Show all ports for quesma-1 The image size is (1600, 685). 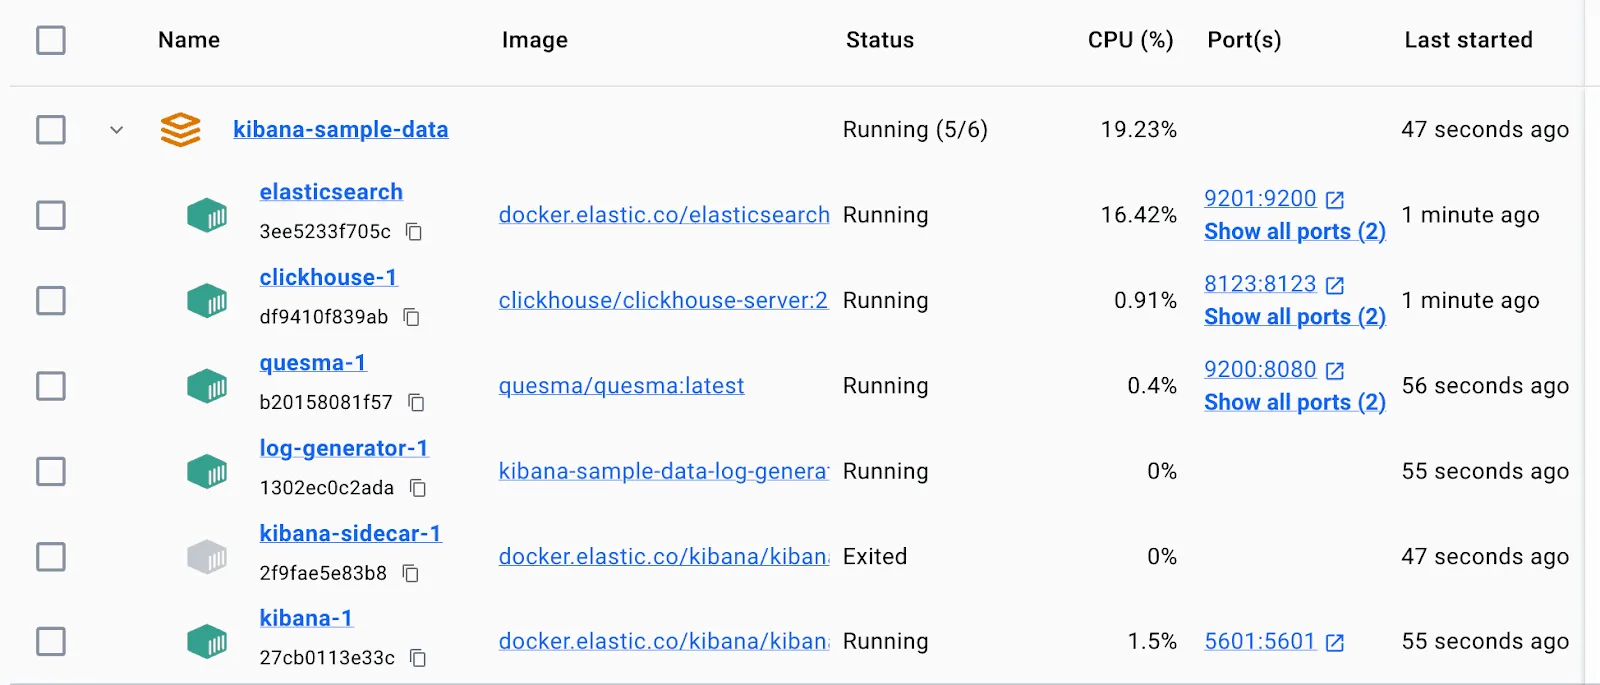[1293, 402]
